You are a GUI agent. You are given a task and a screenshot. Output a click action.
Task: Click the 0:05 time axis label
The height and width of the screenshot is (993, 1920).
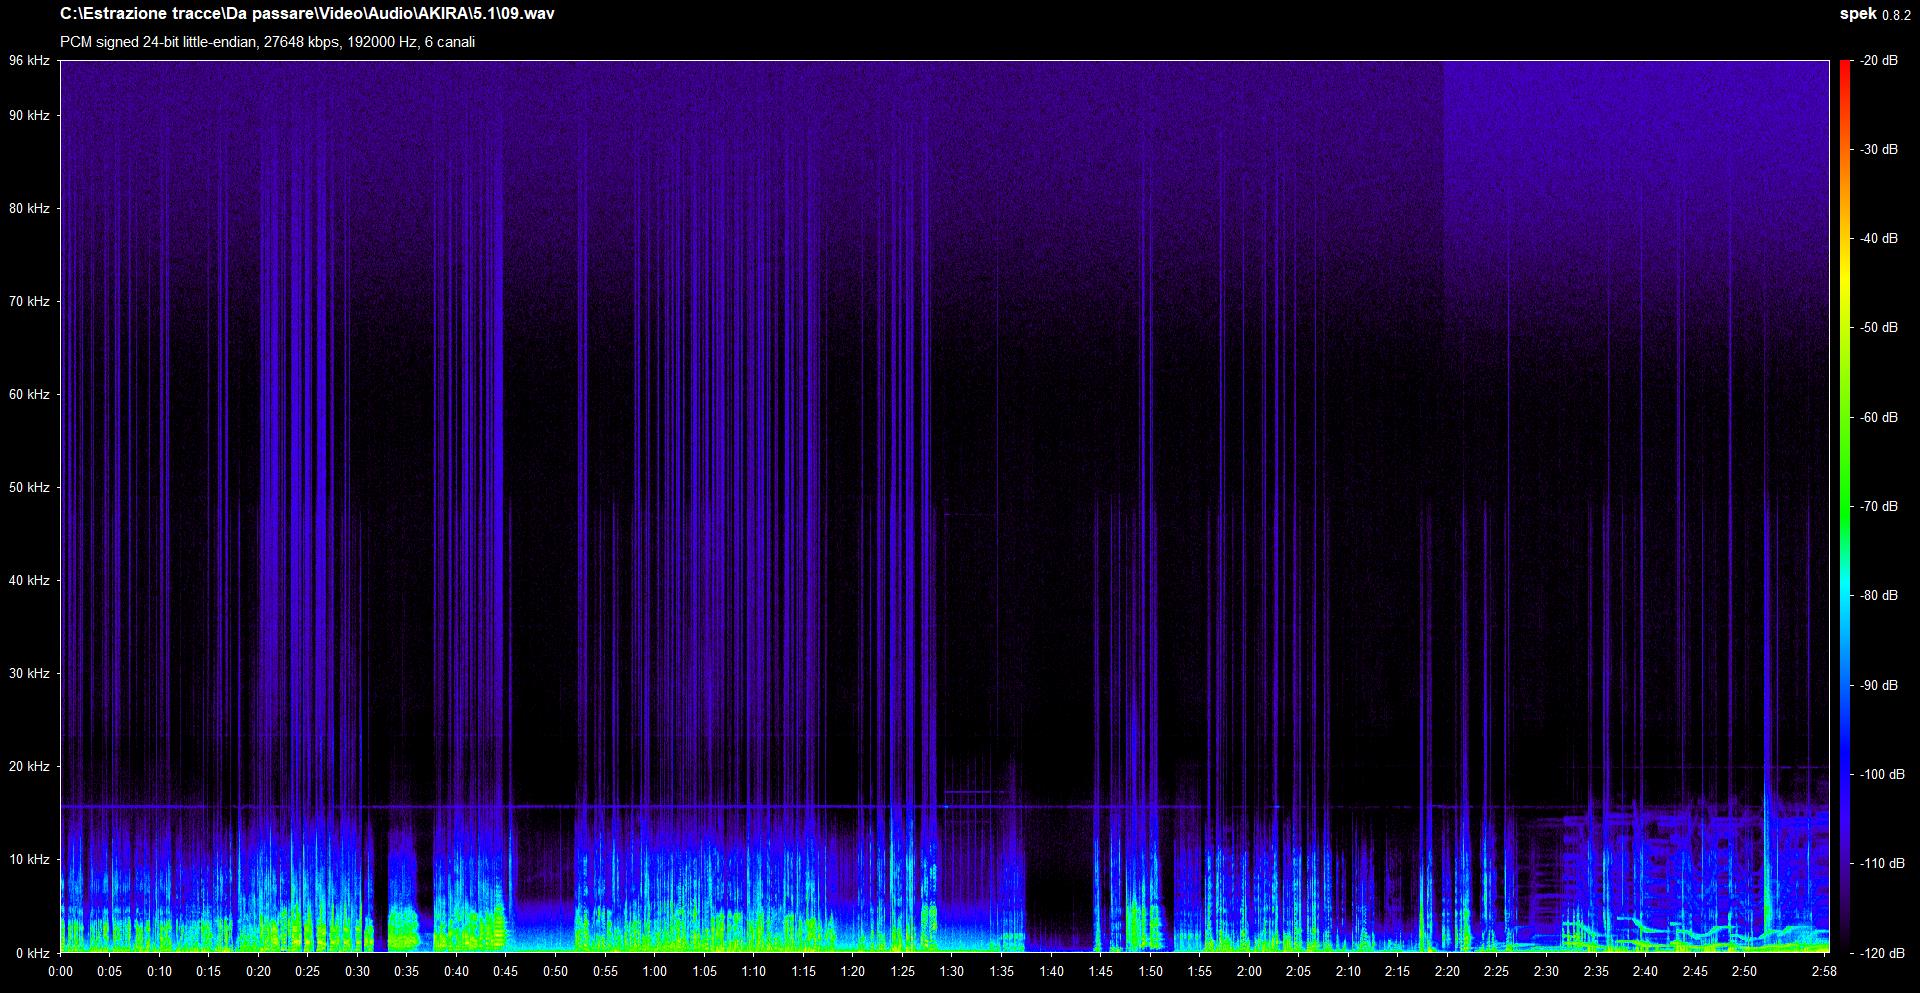tap(110, 972)
